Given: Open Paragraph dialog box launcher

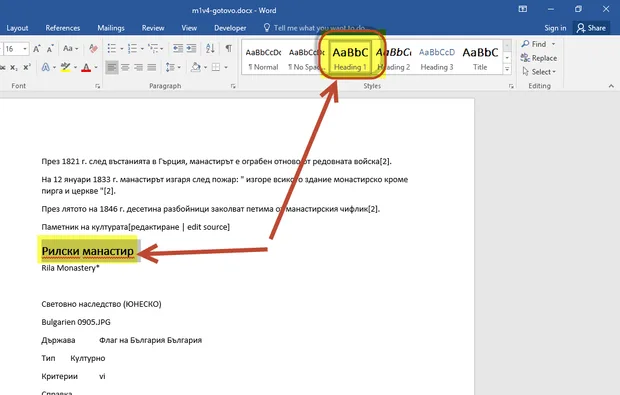Looking at the screenshot, I should pos(233,86).
